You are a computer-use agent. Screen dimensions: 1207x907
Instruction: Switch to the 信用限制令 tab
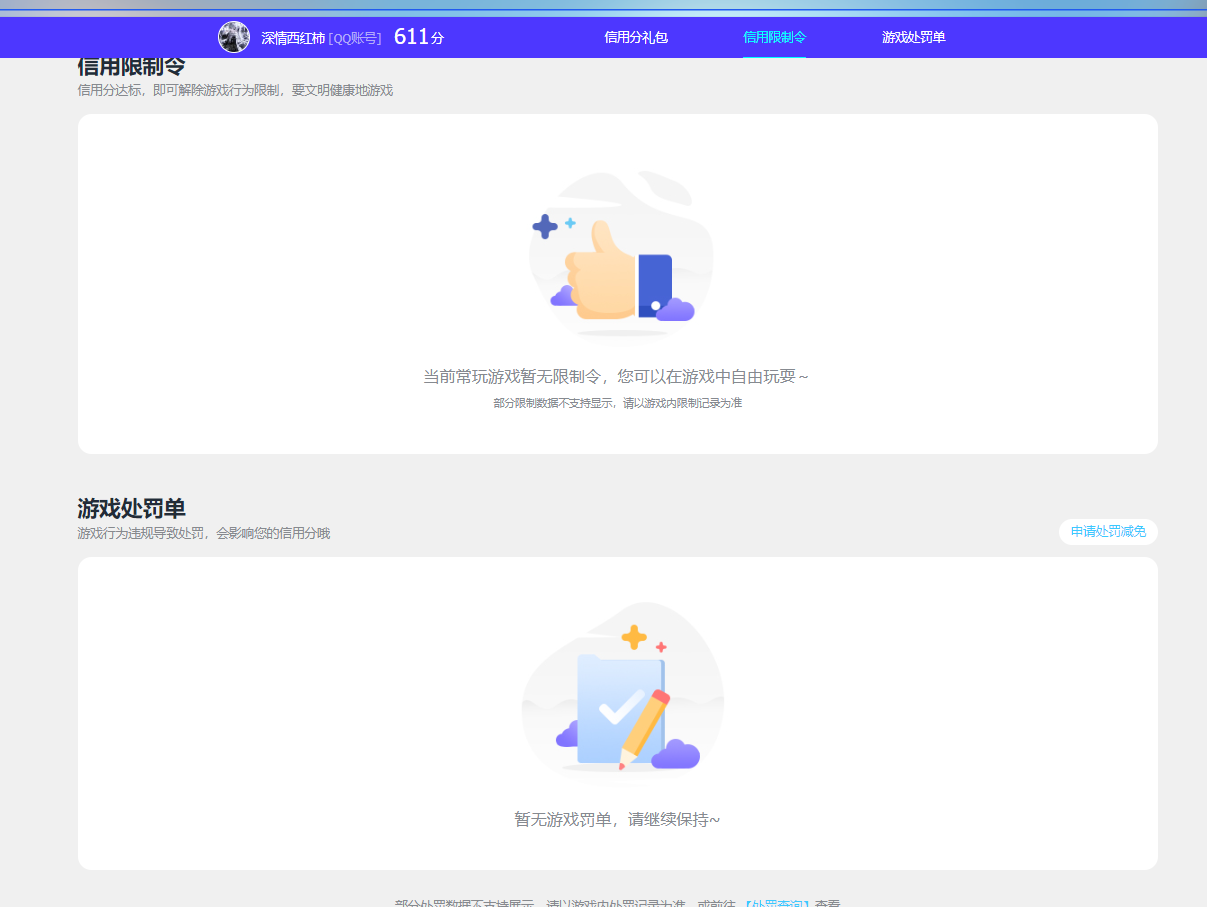pos(774,37)
